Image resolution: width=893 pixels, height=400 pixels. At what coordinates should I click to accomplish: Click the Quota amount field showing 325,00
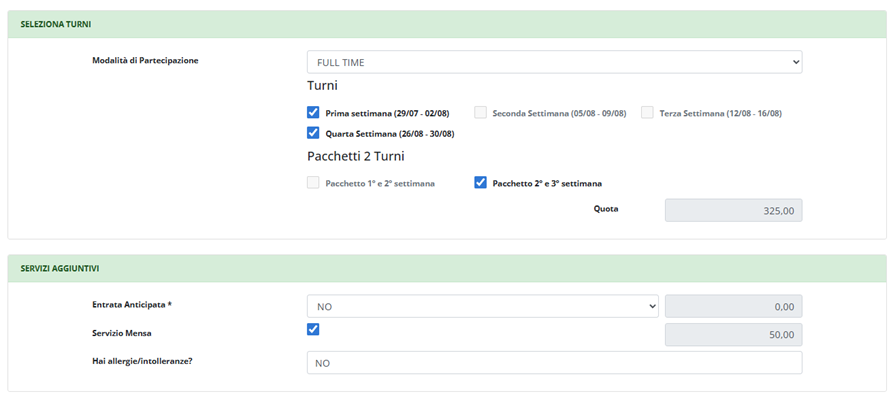point(733,210)
